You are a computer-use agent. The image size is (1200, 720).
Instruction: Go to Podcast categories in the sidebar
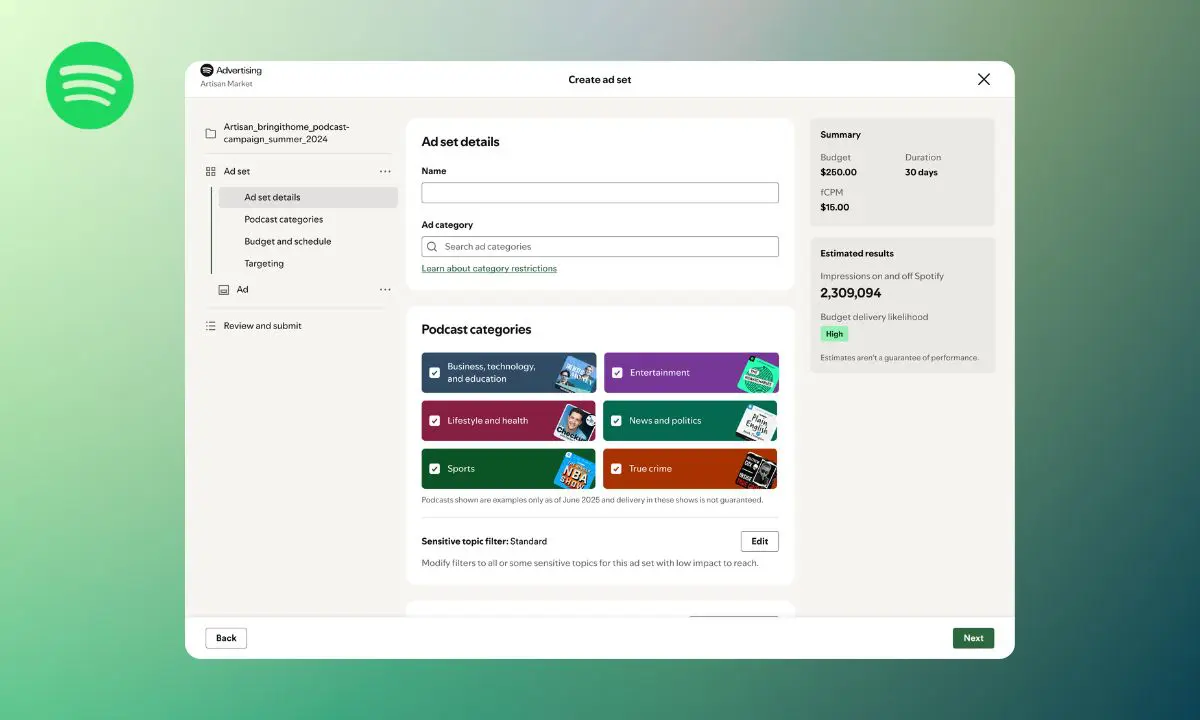[x=284, y=220]
